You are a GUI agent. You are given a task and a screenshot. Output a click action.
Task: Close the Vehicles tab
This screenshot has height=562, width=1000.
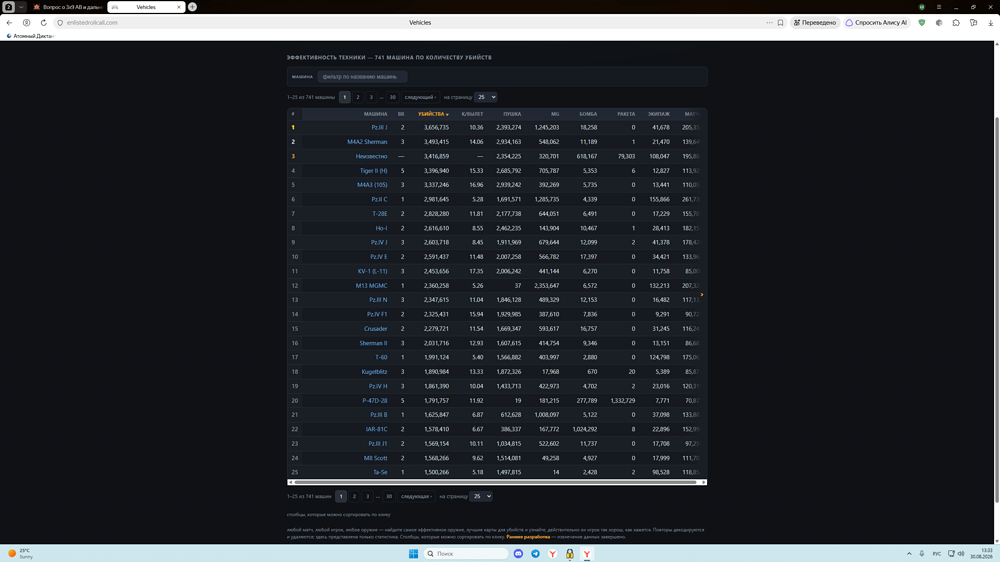(x=179, y=7)
